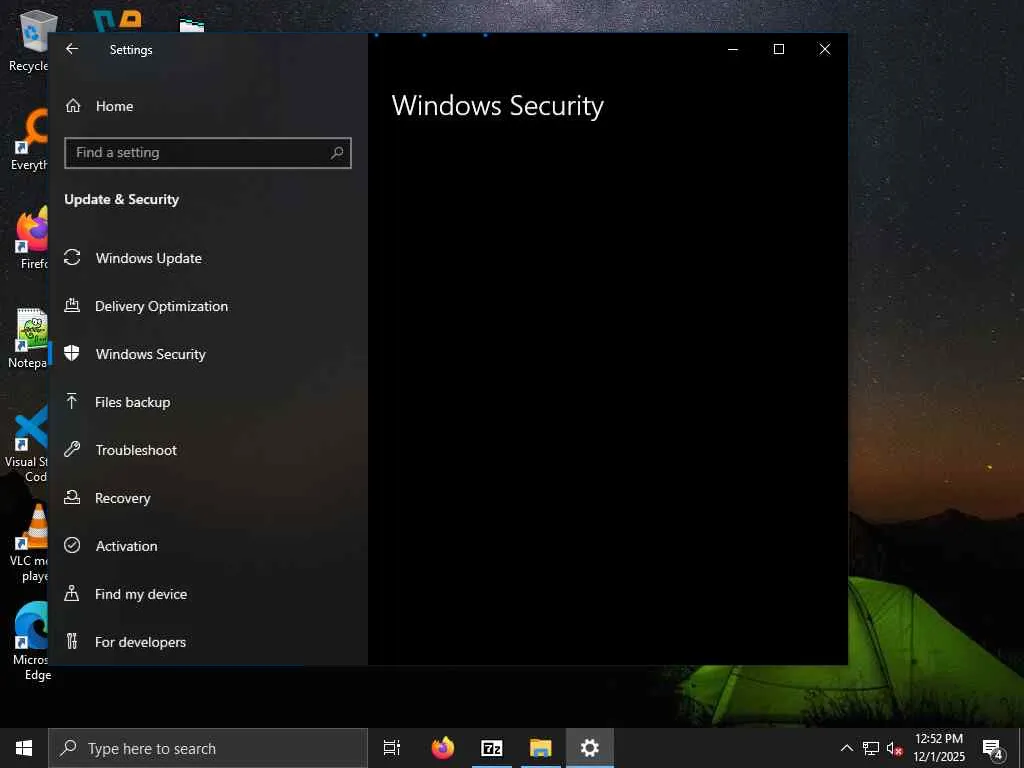Click the Troubleshoot wrench icon
The height and width of the screenshot is (768, 1024).
[x=72, y=449]
